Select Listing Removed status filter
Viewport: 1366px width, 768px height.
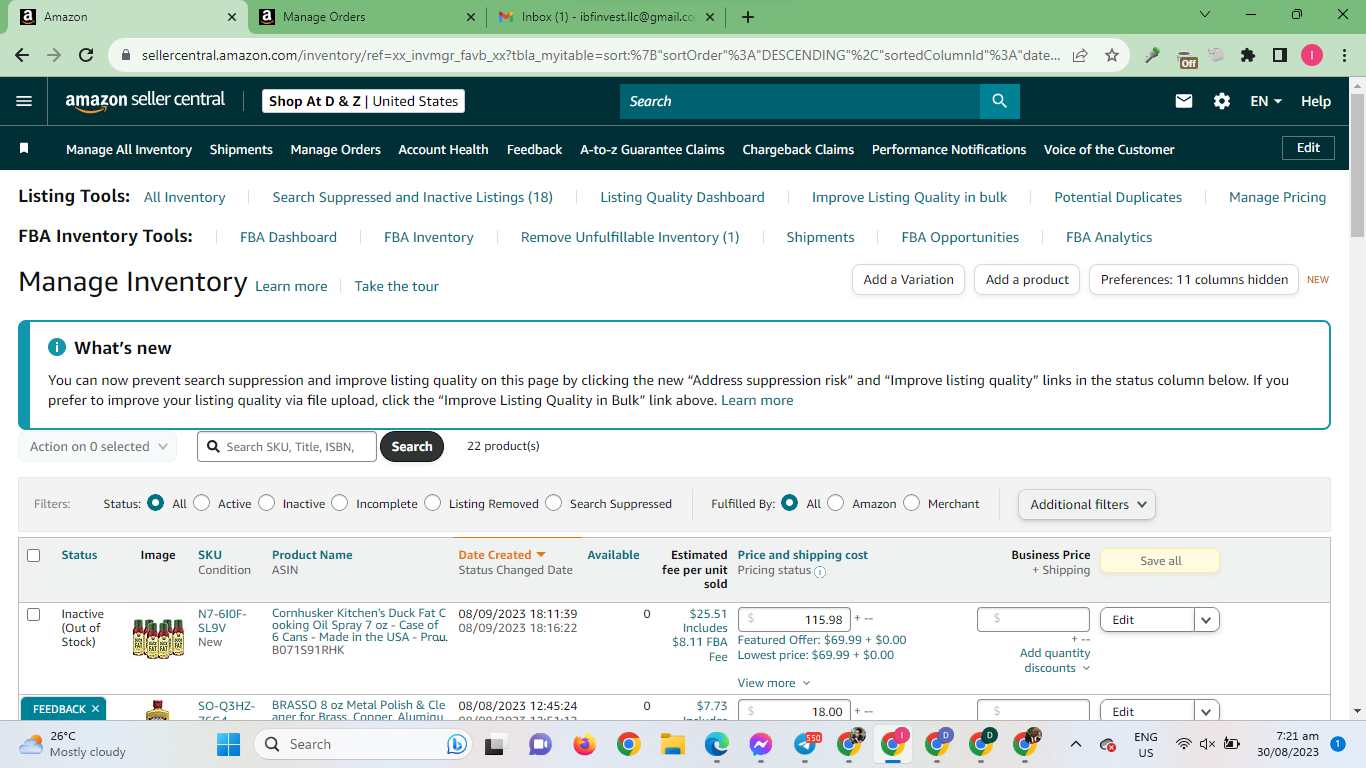pyautogui.click(x=432, y=503)
